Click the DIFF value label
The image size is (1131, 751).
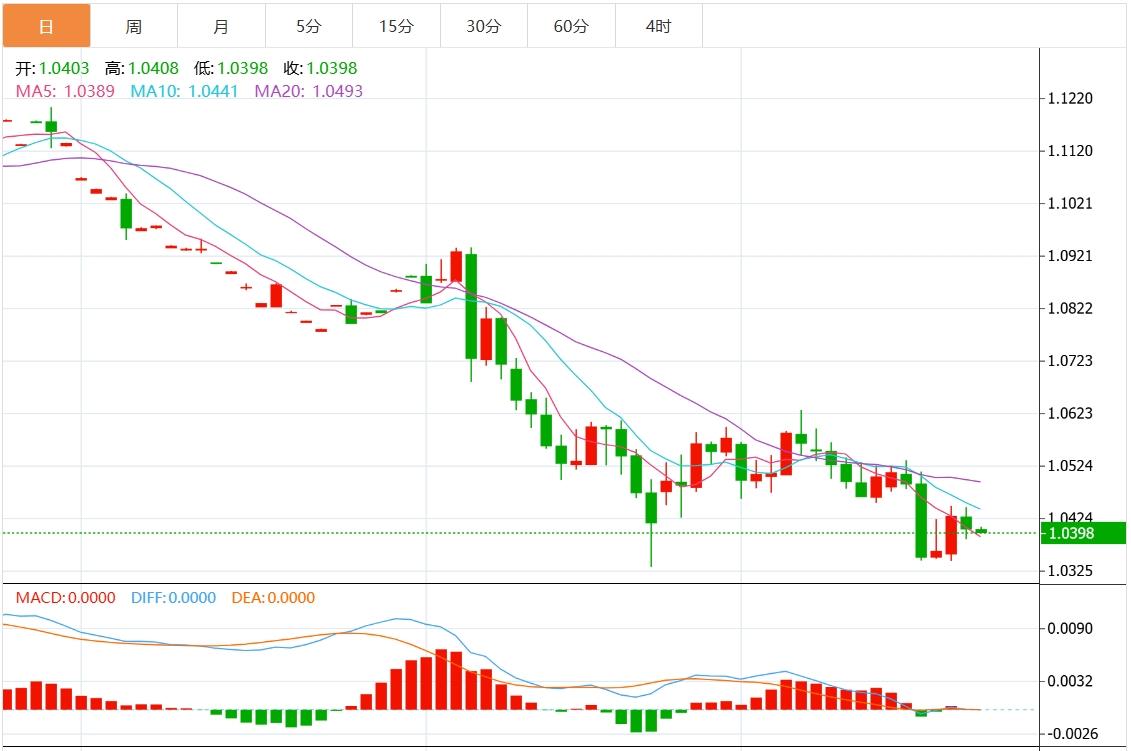coord(173,598)
